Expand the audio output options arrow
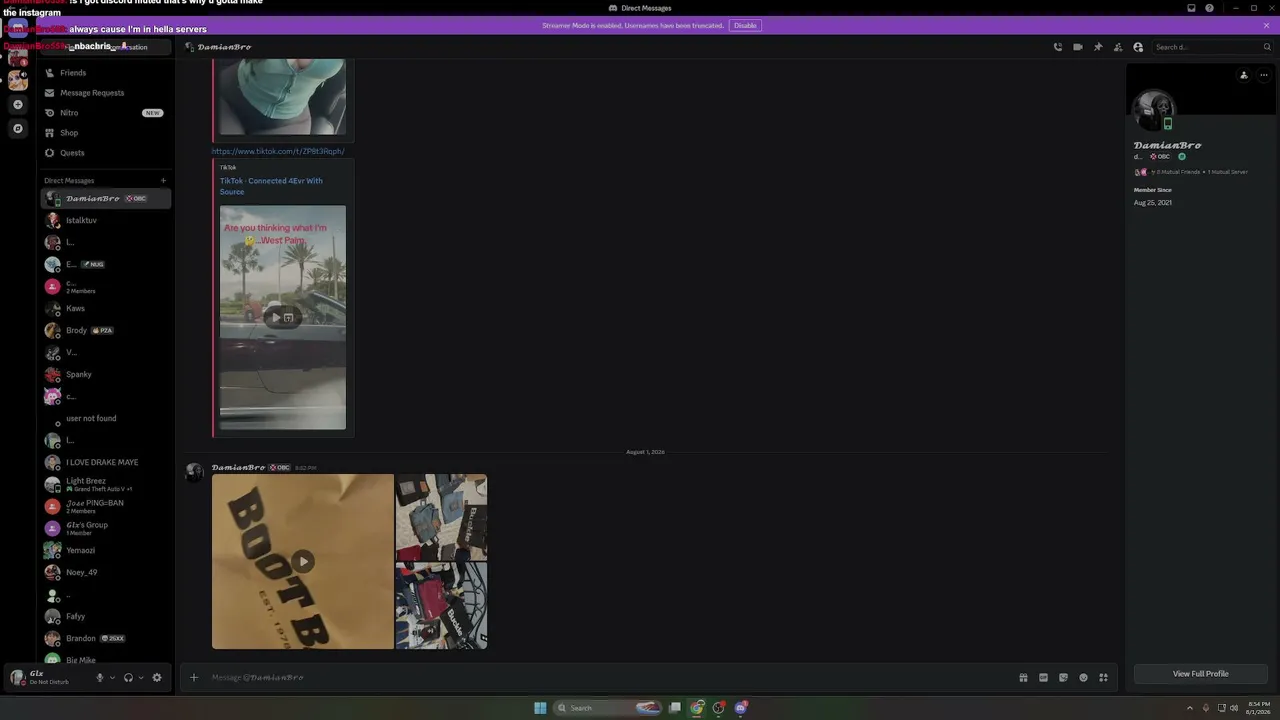Viewport: 1280px width, 720px height. (x=141, y=677)
